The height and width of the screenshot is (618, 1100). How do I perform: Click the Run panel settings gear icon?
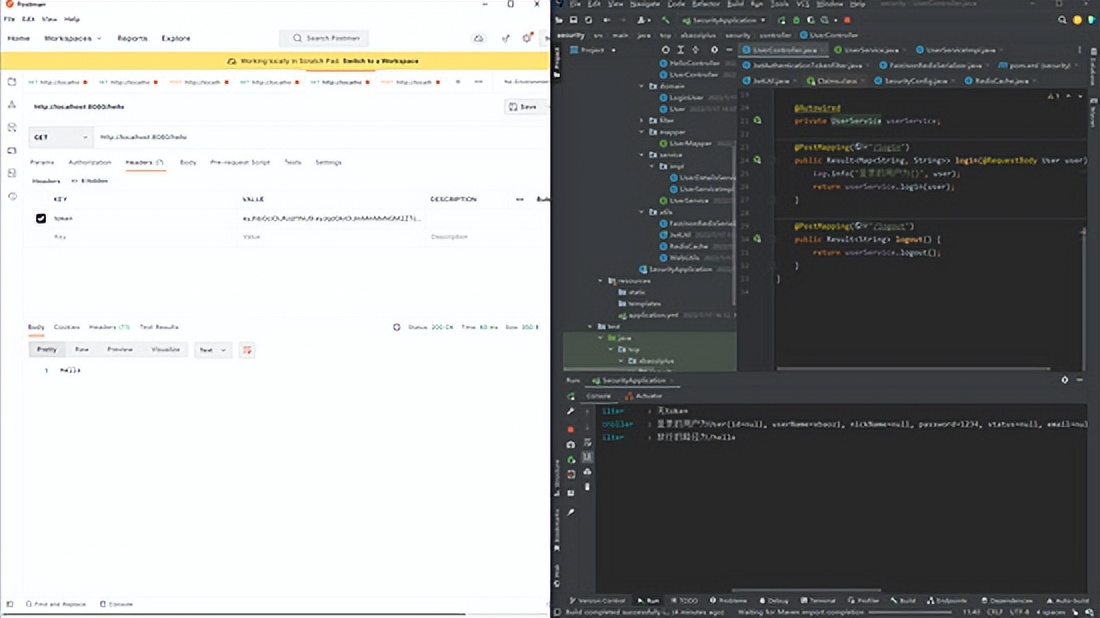(1064, 380)
